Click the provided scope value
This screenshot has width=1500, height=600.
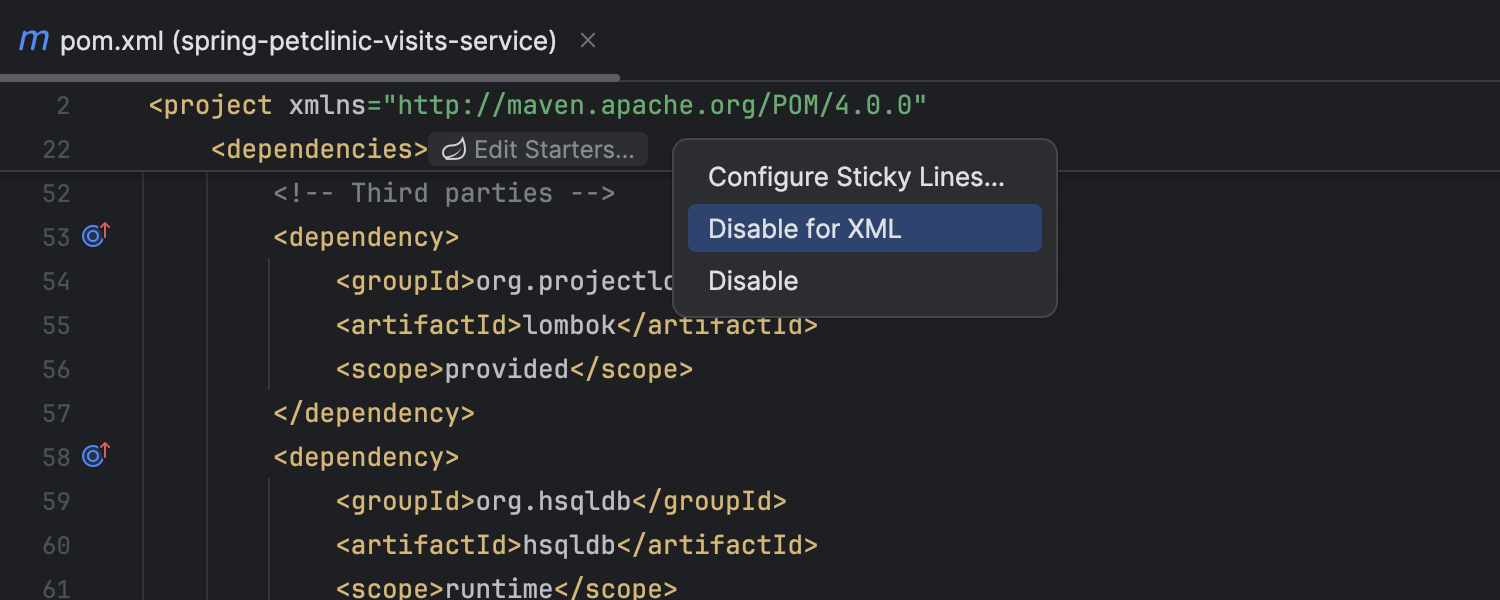click(x=506, y=369)
